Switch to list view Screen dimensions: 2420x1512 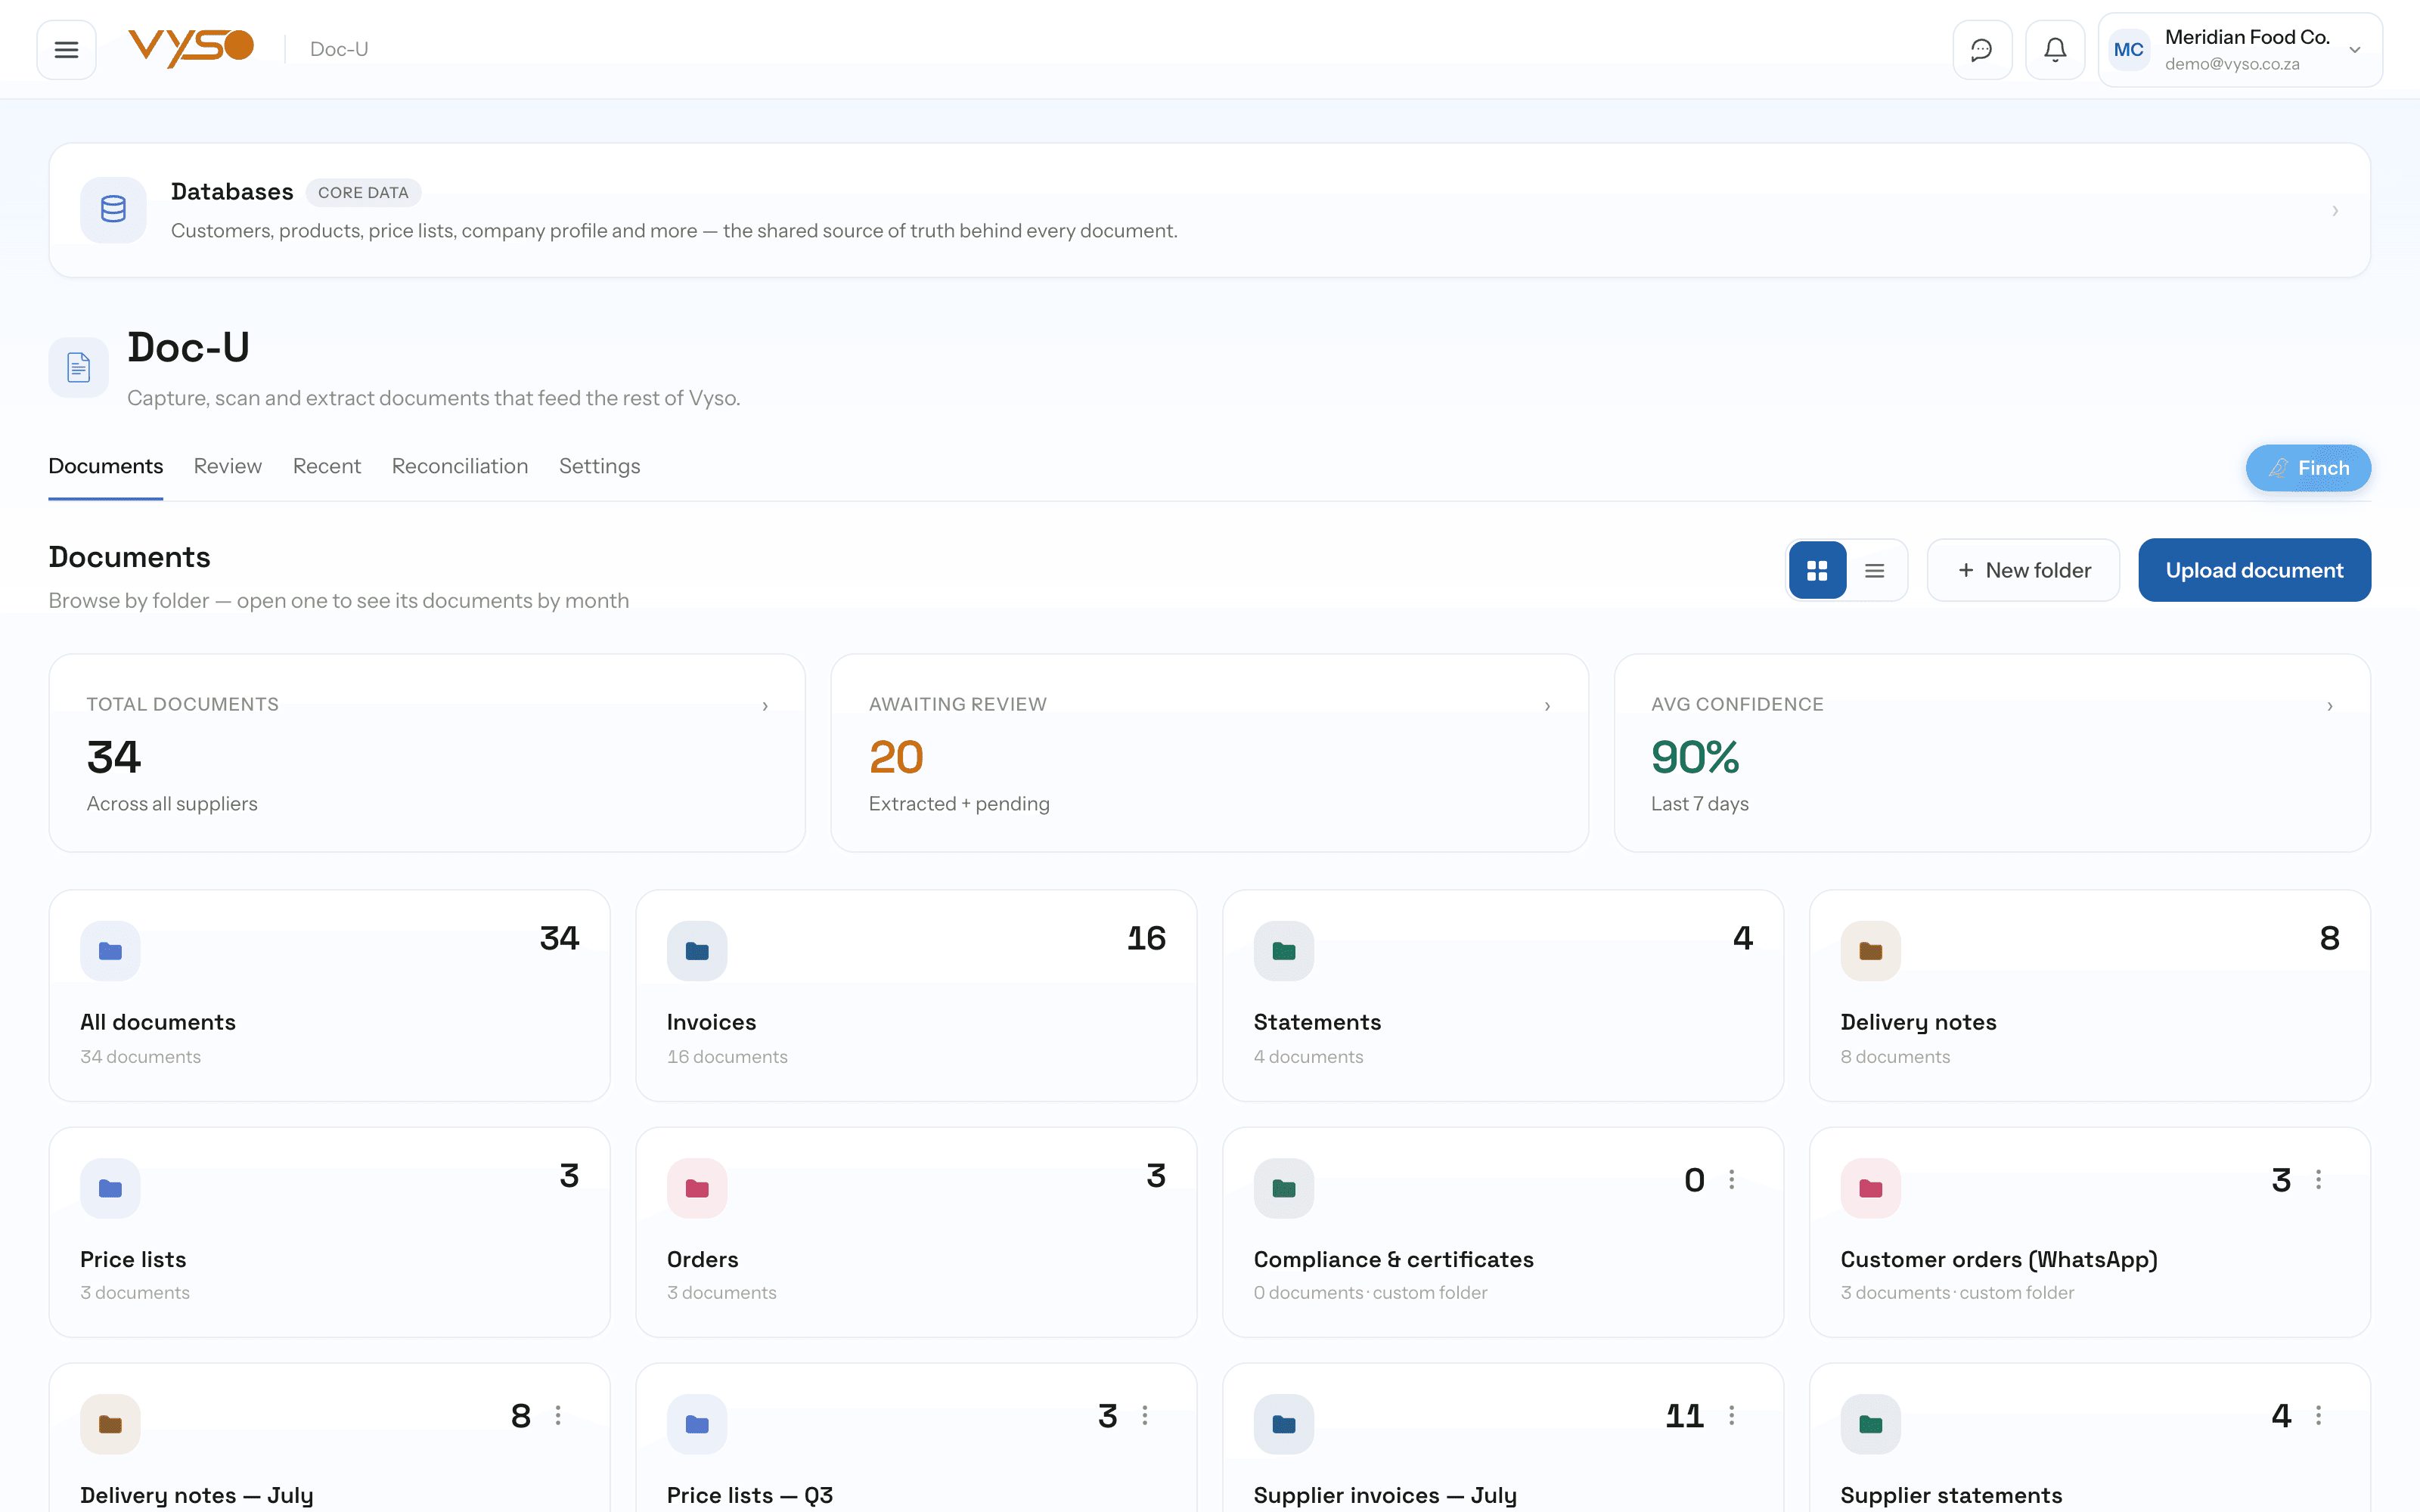(x=1874, y=570)
